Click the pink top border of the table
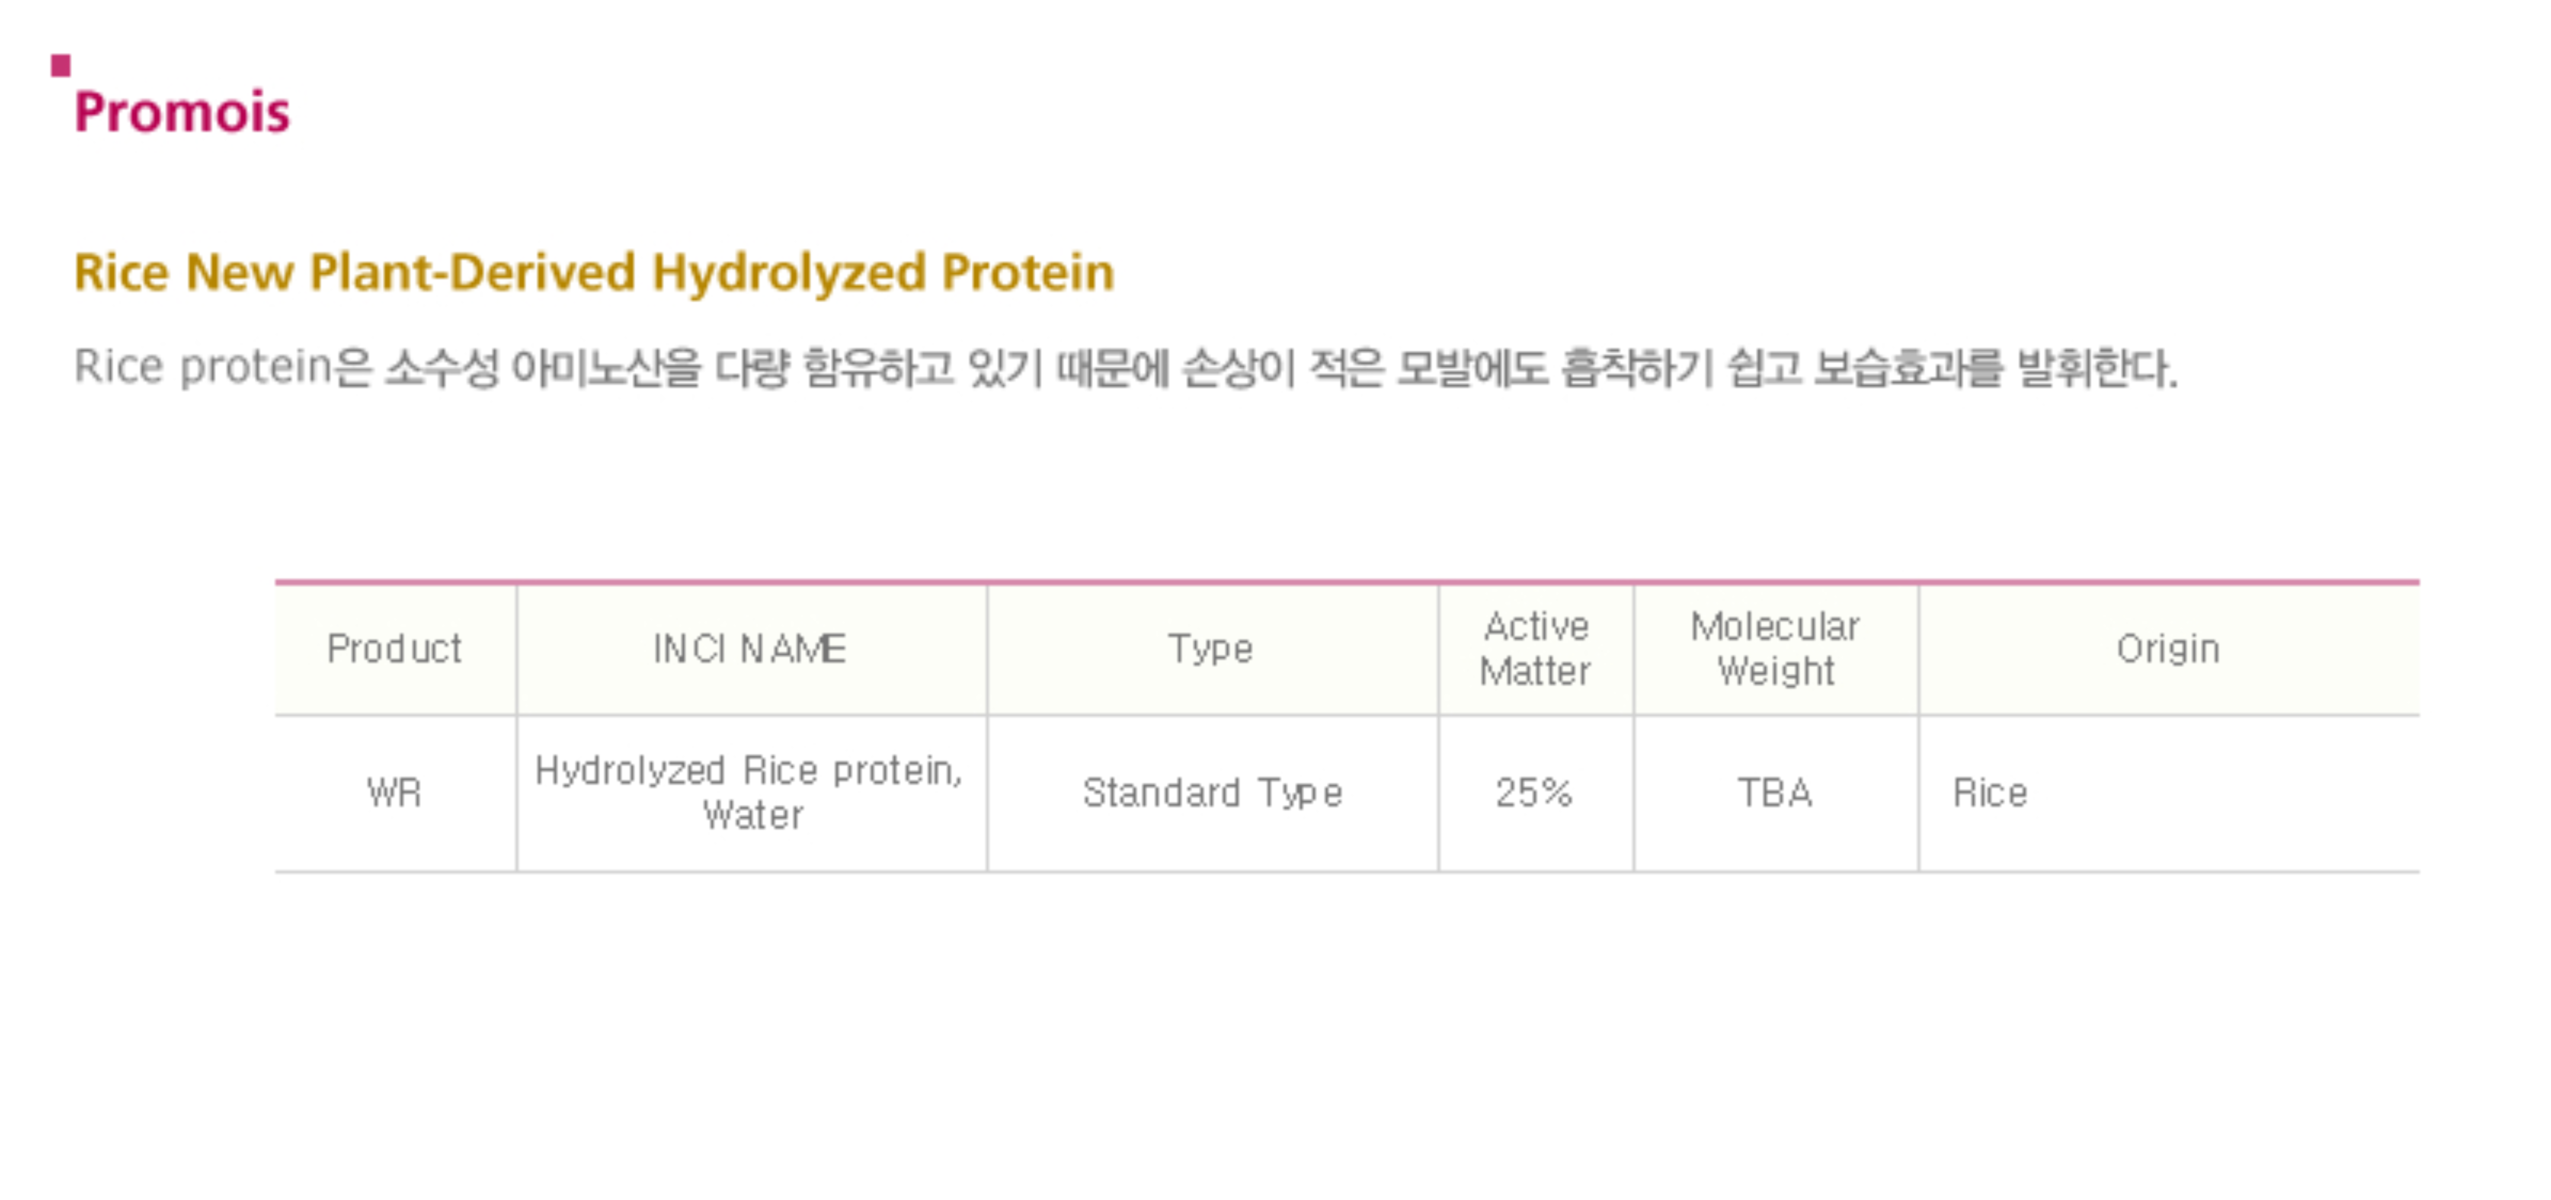 coord(1346,581)
